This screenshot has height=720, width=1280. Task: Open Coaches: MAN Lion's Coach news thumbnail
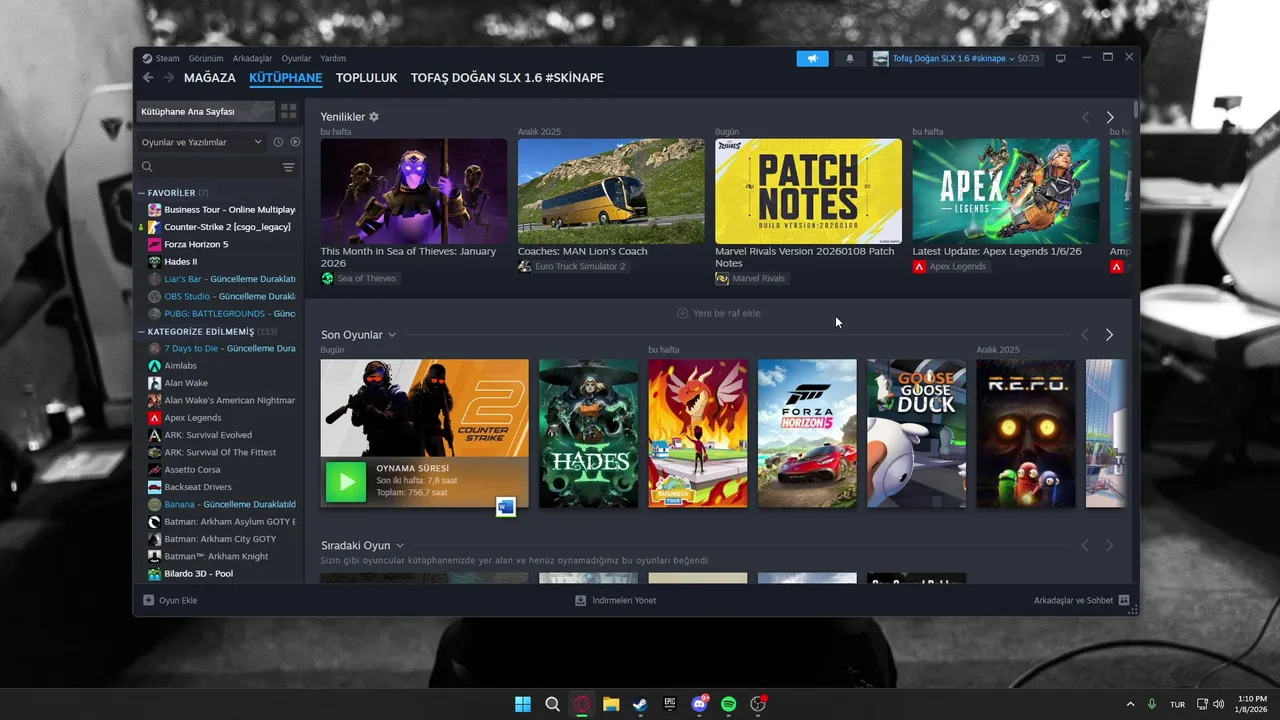(x=611, y=191)
